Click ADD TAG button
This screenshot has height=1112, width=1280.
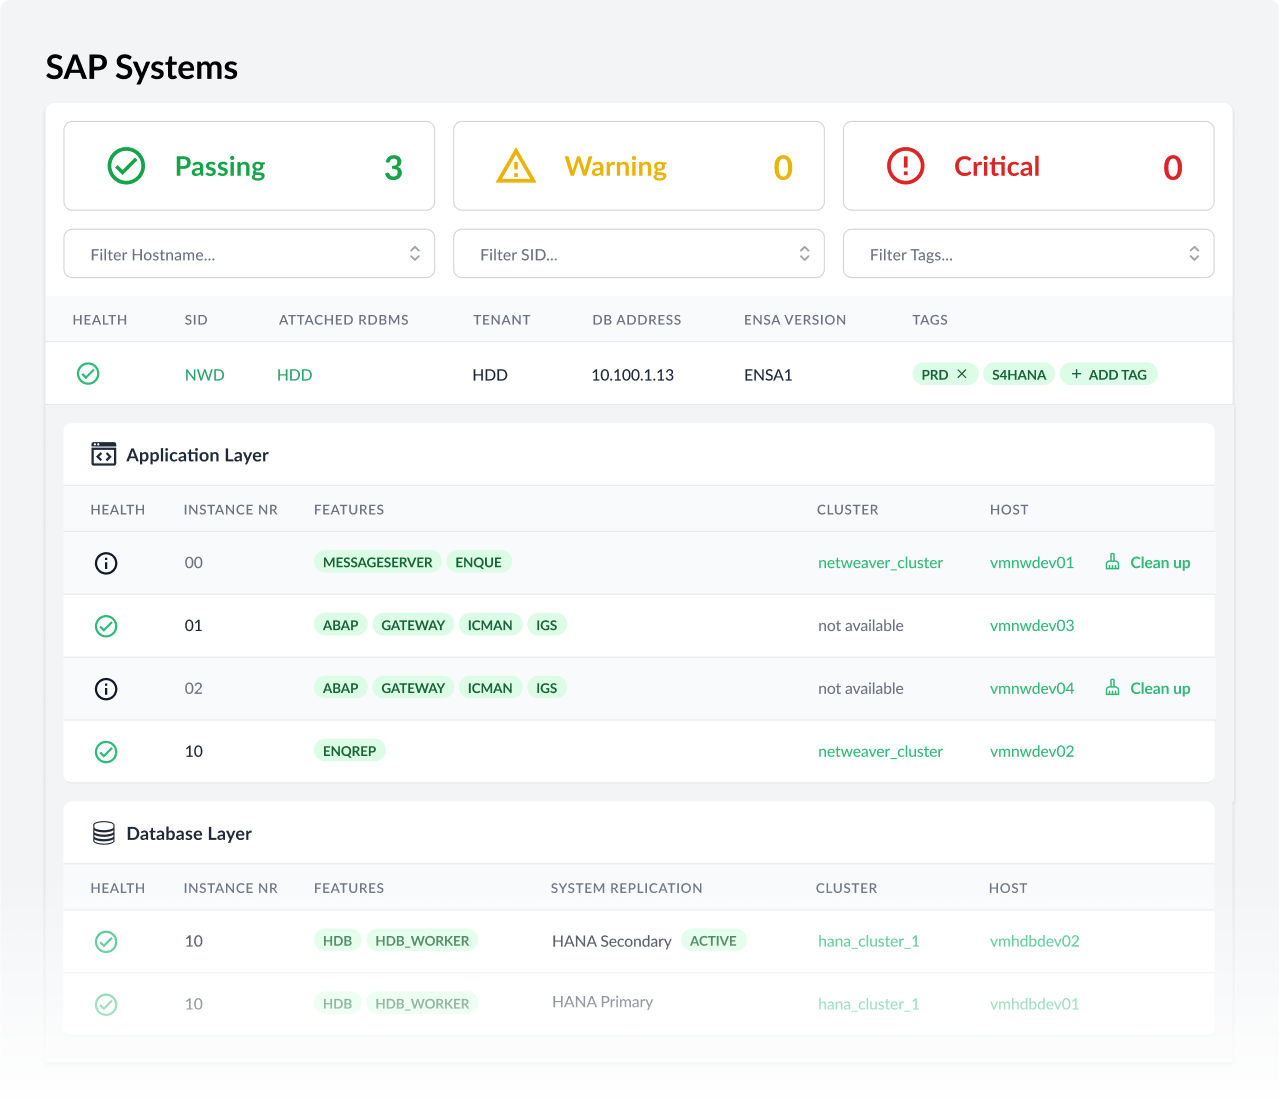click(1109, 374)
